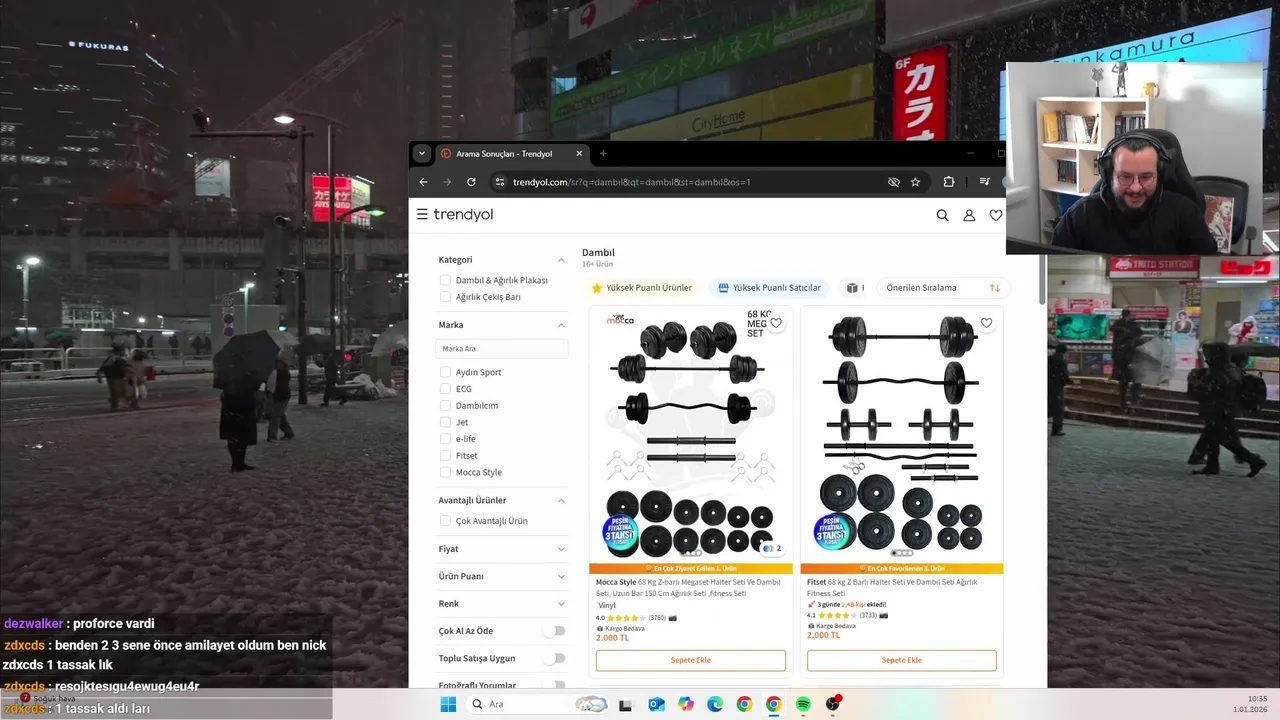The image size is (1280, 720).
Task: Check the Aydın Sport brand
Action: [445, 372]
